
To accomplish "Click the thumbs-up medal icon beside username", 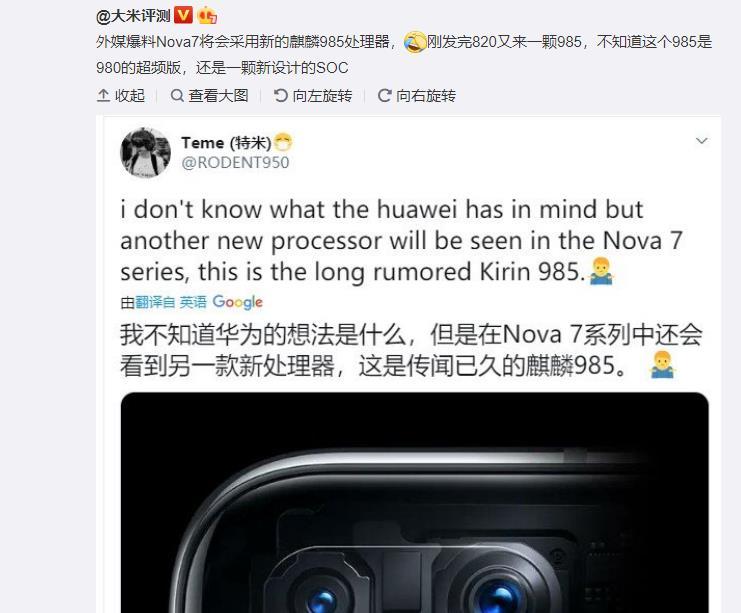I will (x=207, y=16).
